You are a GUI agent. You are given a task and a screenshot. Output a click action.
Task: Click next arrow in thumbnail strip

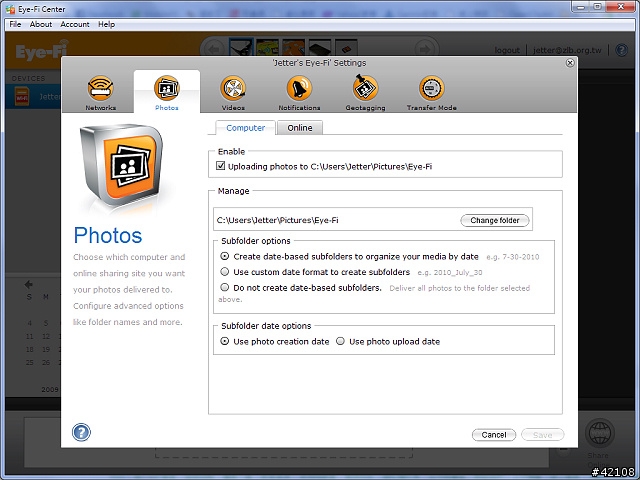[x=424, y=49]
